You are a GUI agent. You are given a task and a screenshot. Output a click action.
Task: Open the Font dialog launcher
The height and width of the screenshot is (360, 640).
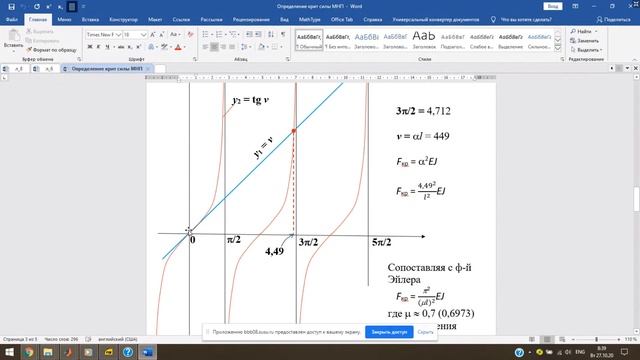click(195, 60)
